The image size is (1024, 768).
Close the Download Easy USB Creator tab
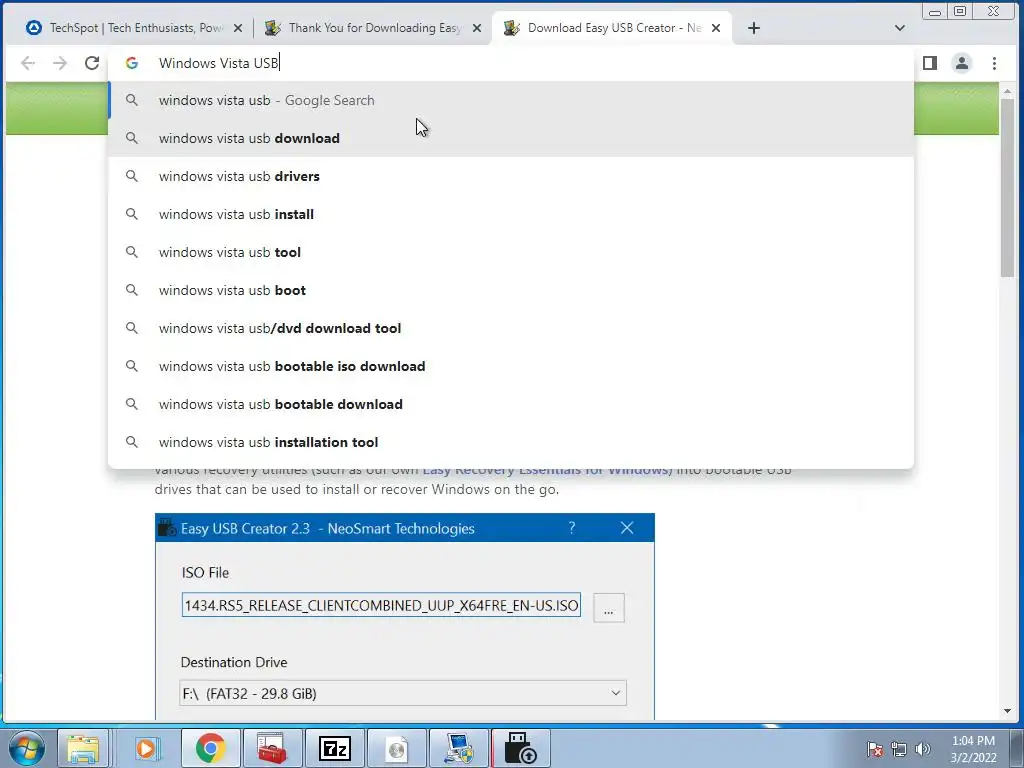point(716,28)
